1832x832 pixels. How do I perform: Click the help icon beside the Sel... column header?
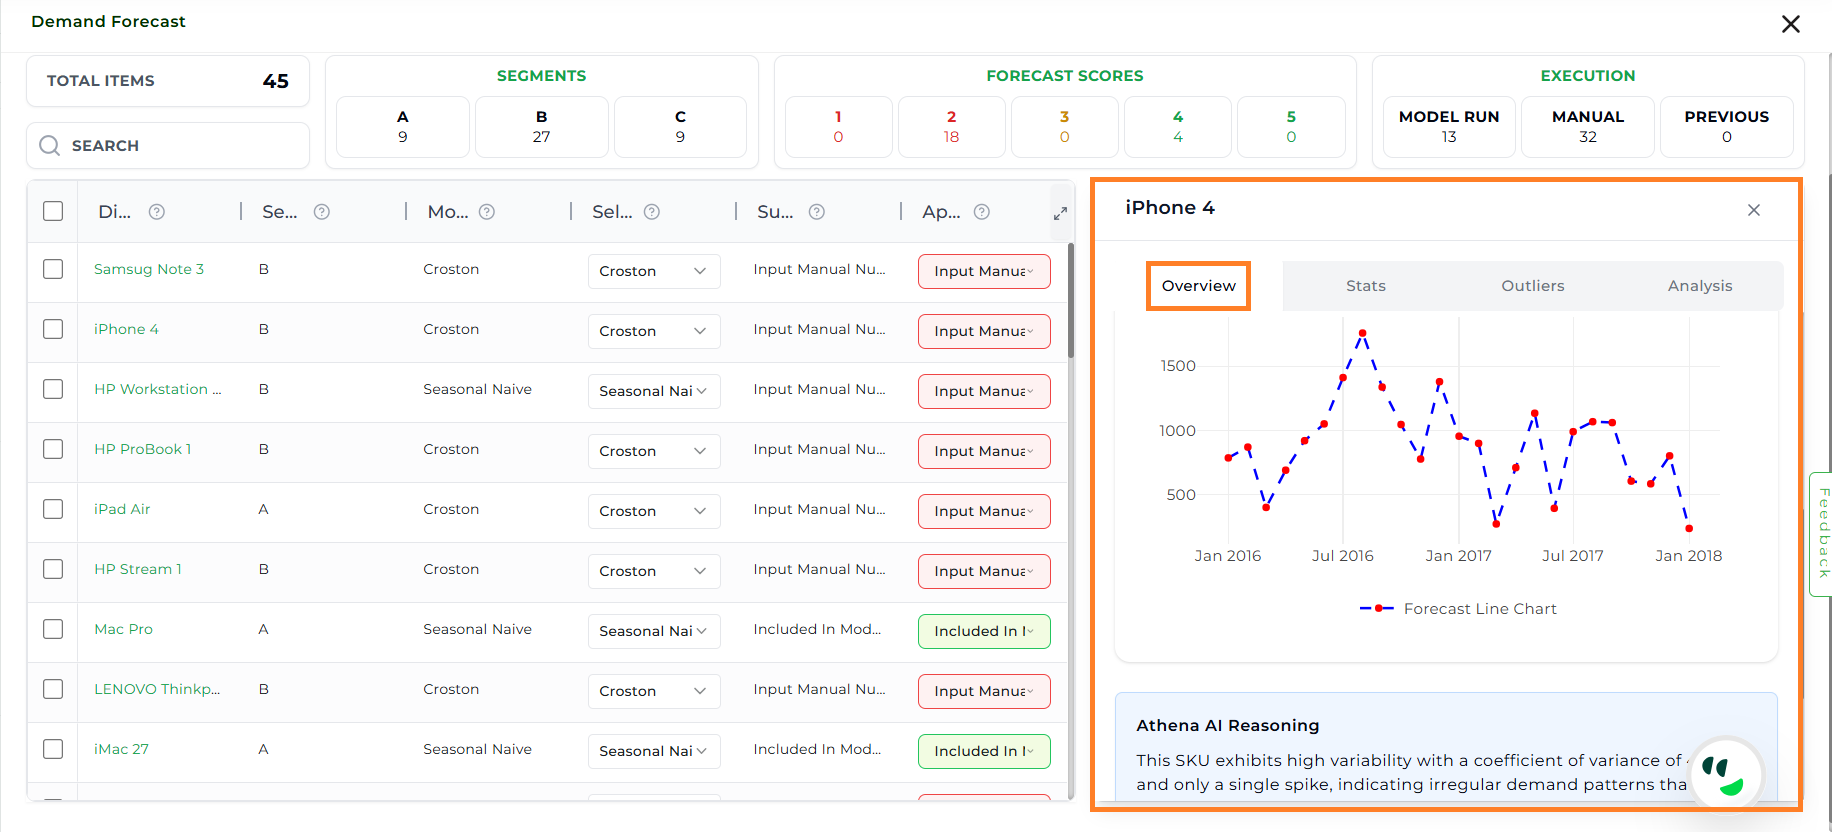pyautogui.click(x=652, y=212)
